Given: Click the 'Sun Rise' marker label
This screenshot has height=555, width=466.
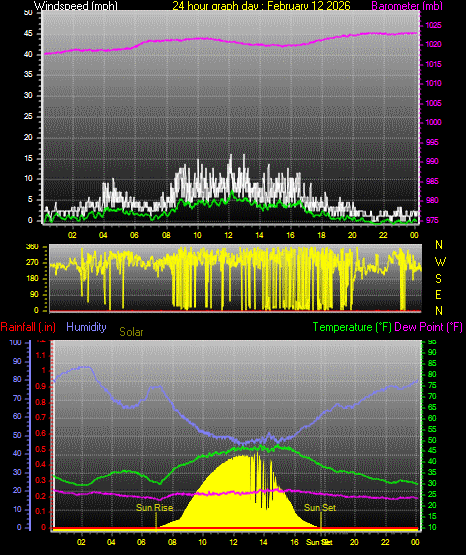Looking at the screenshot, I should click(x=155, y=508).
